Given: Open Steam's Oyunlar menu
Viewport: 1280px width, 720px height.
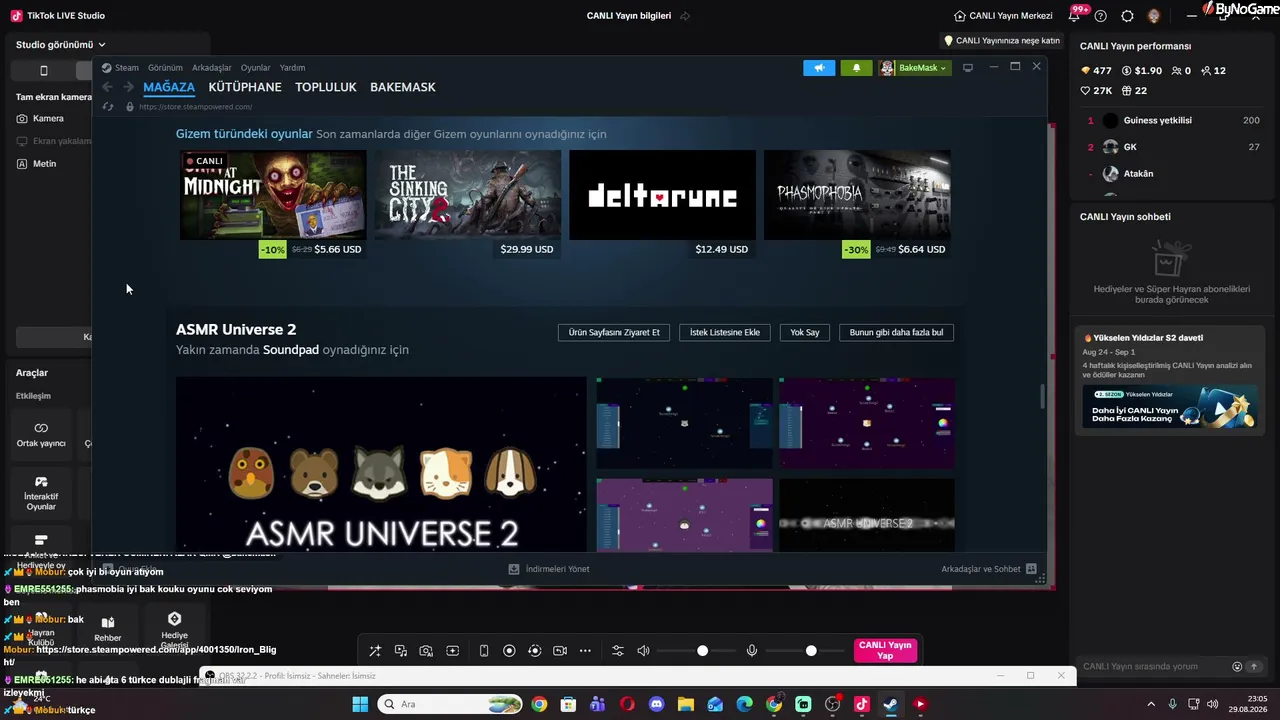Looking at the screenshot, I should [x=255, y=68].
